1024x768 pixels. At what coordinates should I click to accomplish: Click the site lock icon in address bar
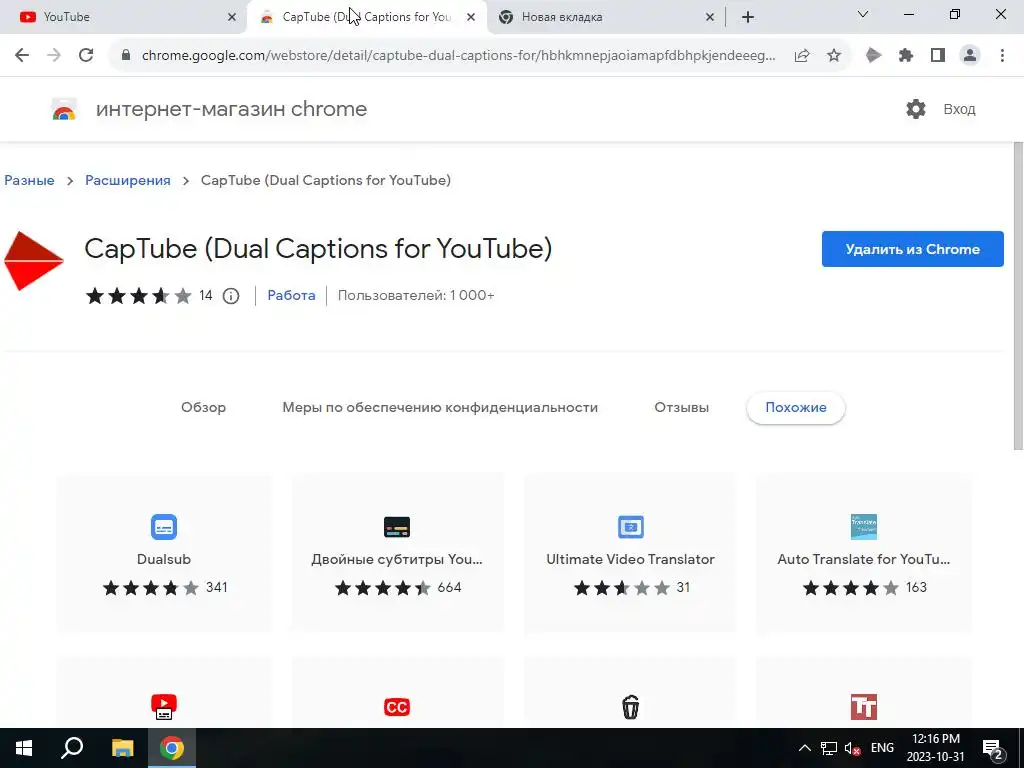tap(126, 56)
